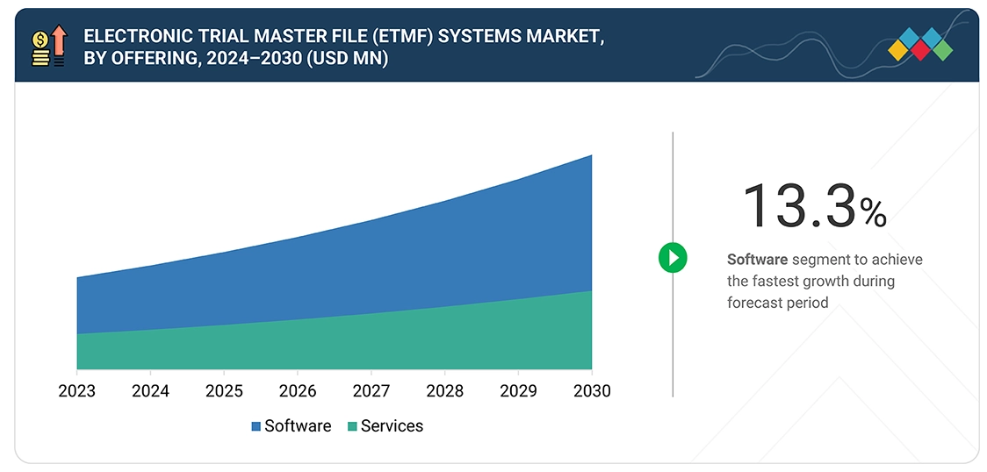987x472 pixels.
Task: Pick the 2025 year on the axis
Action: [x=224, y=391]
